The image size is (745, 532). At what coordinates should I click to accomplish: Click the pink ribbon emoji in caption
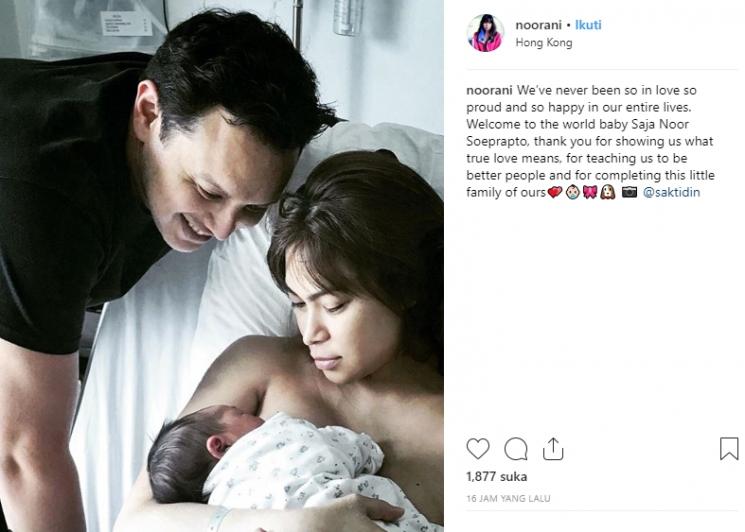coord(590,192)
